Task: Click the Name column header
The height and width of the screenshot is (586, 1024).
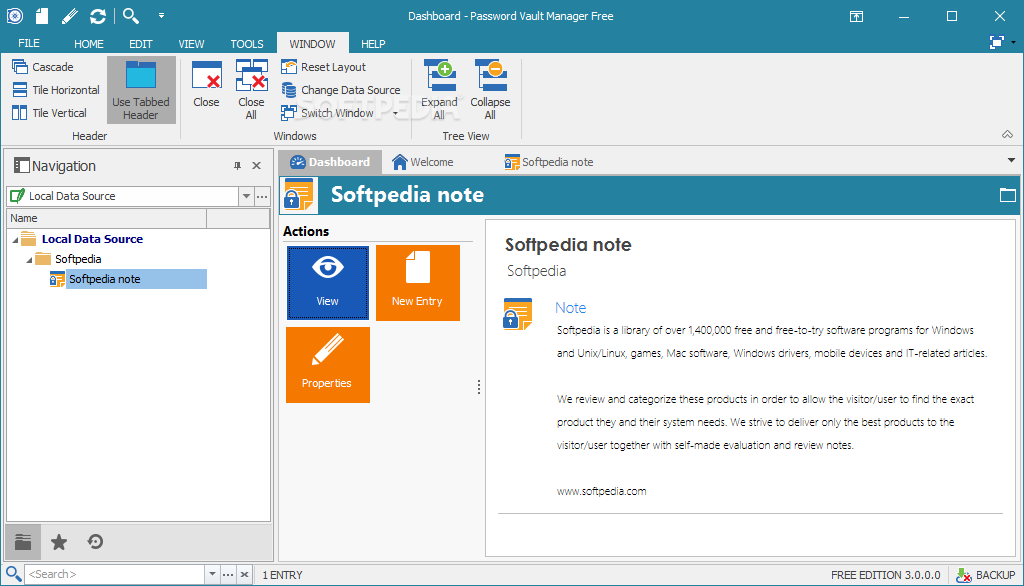Action: tap(106, 218)
